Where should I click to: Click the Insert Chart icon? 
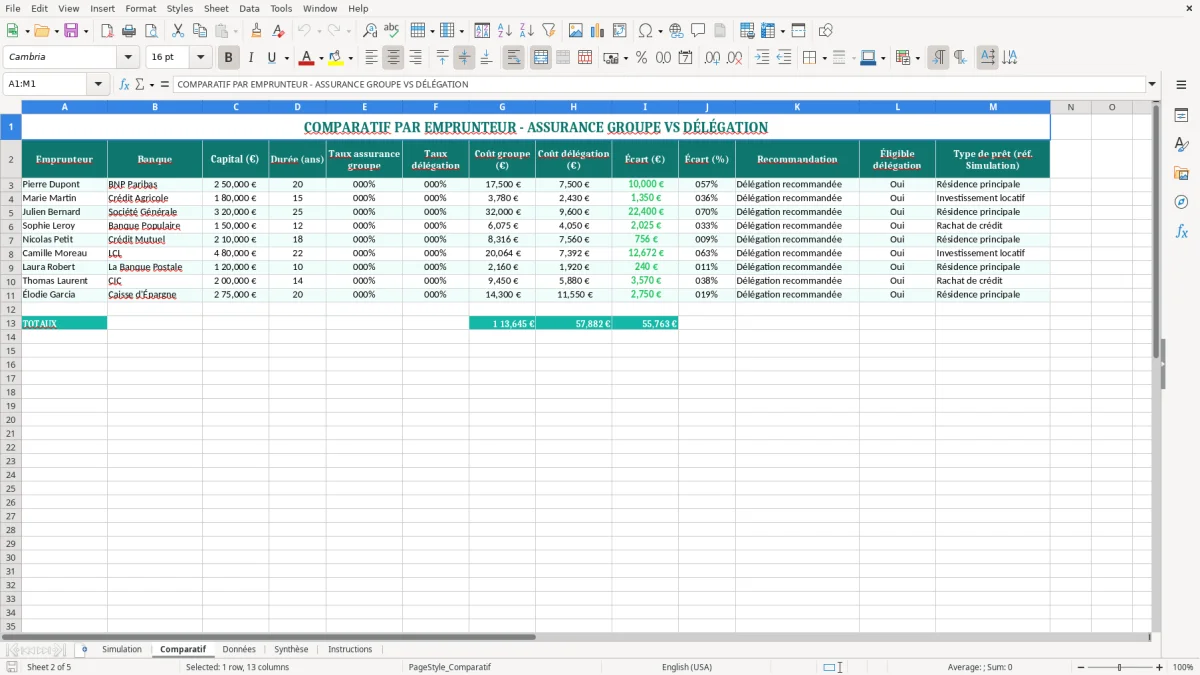598,31
